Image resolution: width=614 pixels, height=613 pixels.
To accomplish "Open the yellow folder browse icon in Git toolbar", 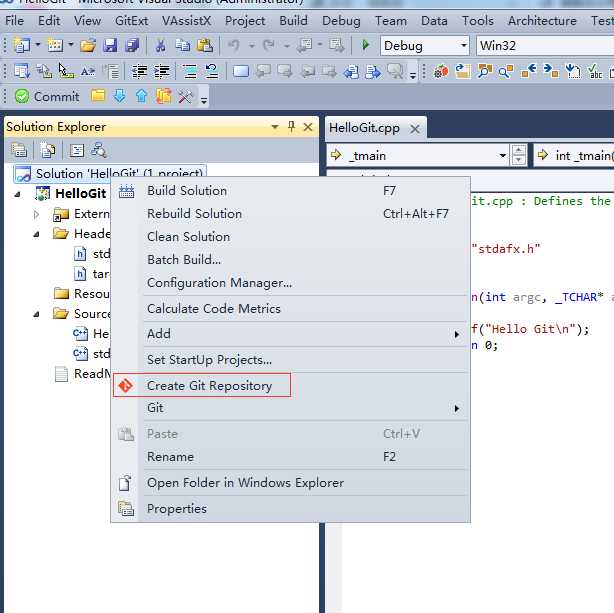I will click(x=98, y=96).
